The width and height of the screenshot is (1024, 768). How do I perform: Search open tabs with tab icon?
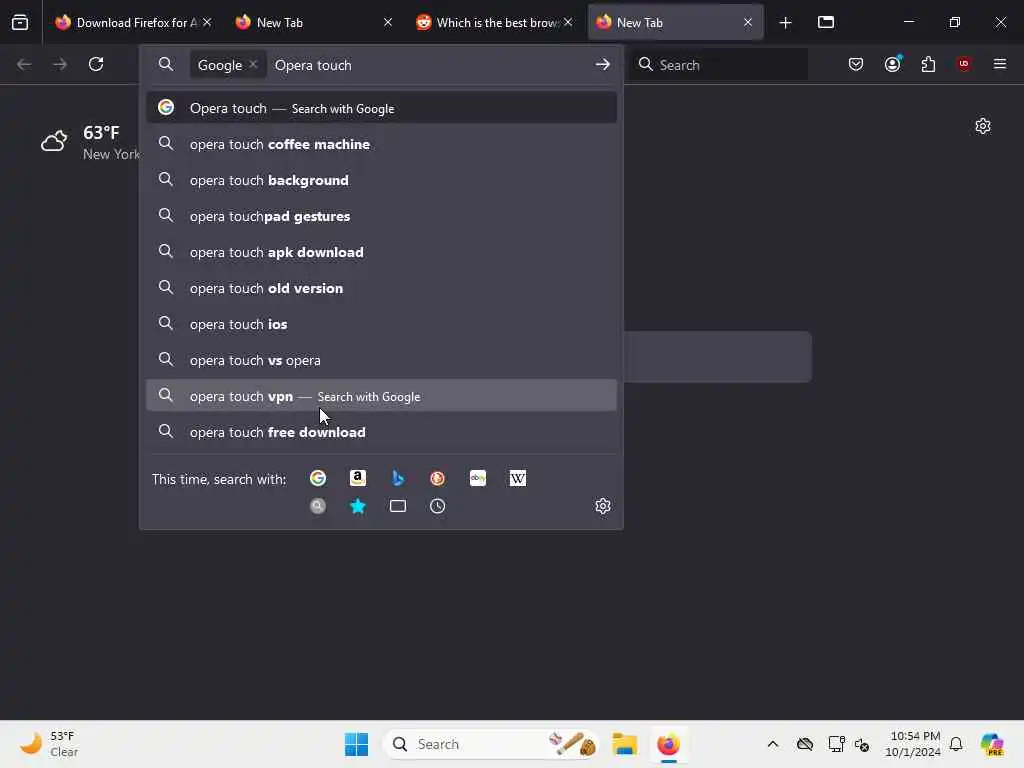coord(398,506)
